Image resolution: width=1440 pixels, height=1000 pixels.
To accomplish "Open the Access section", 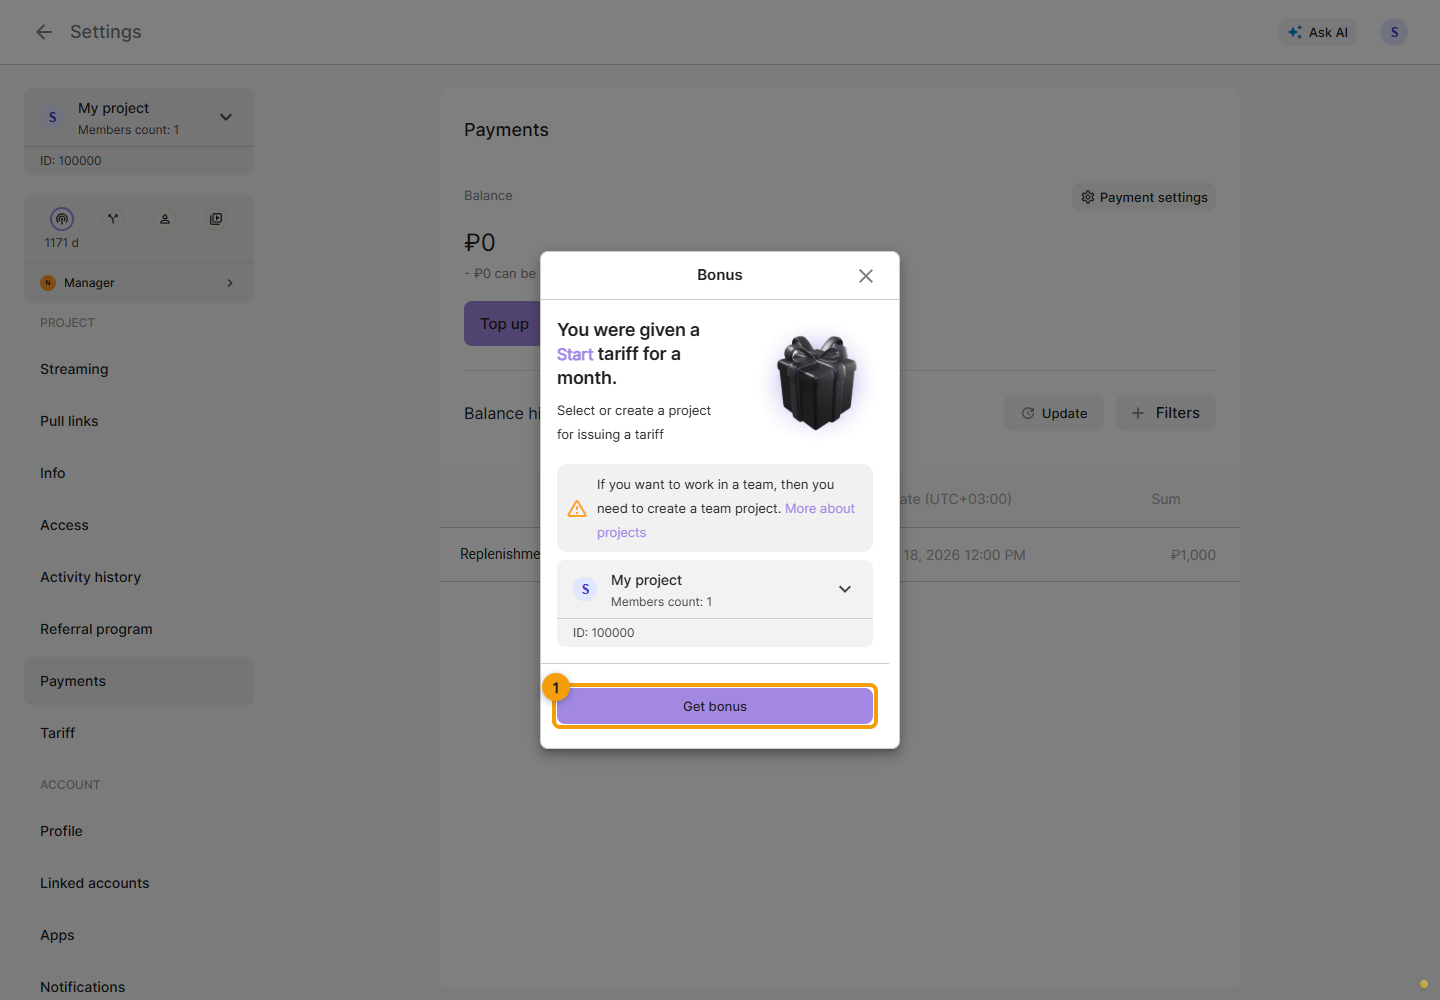I will pos(139,525).
